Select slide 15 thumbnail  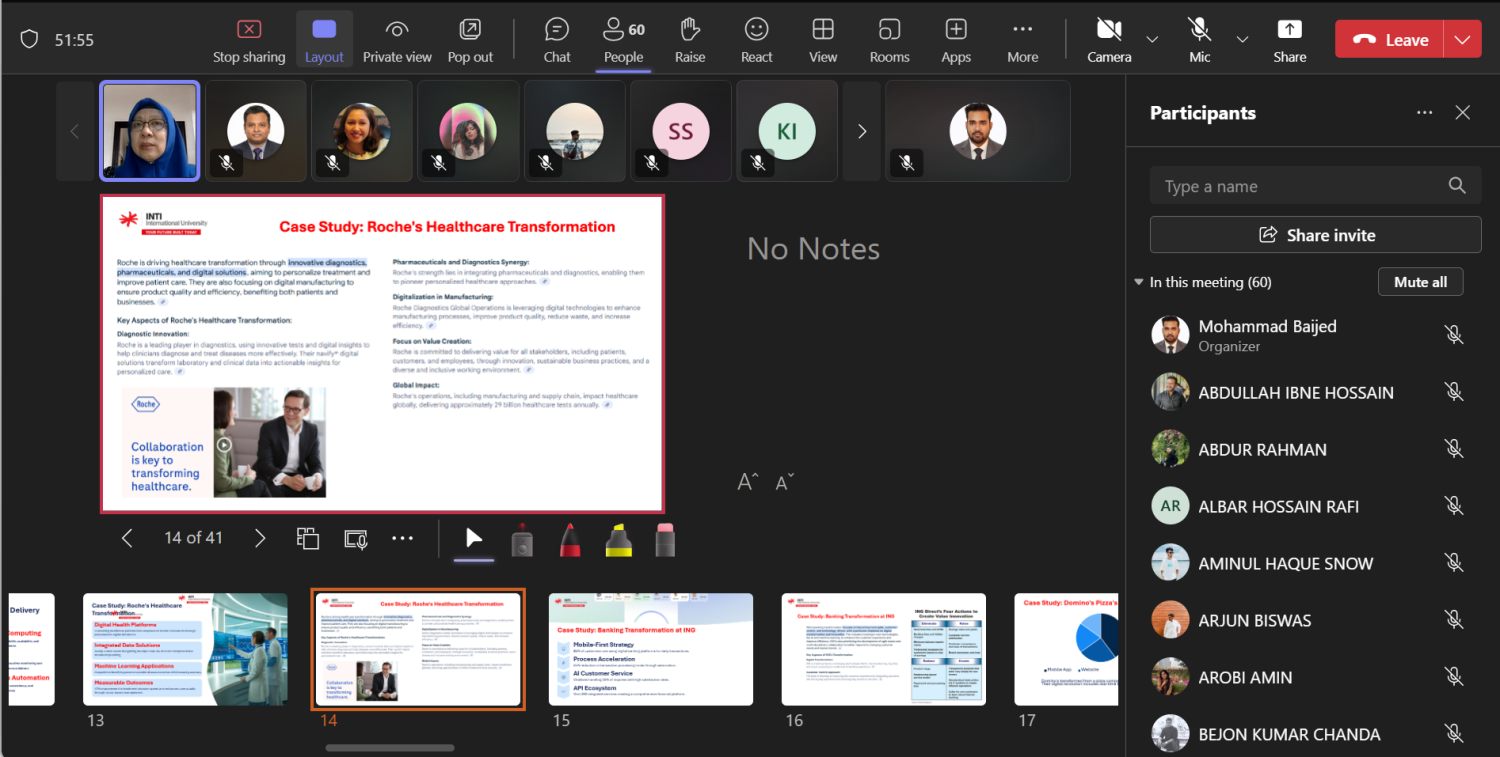pos(651,649)
